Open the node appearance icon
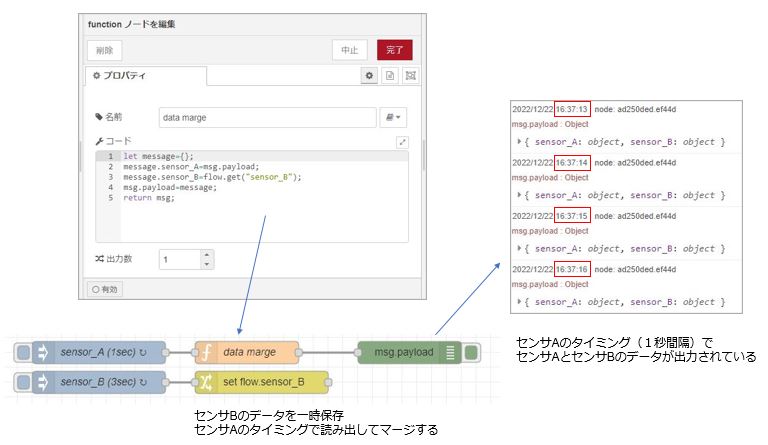 (409, 76)
